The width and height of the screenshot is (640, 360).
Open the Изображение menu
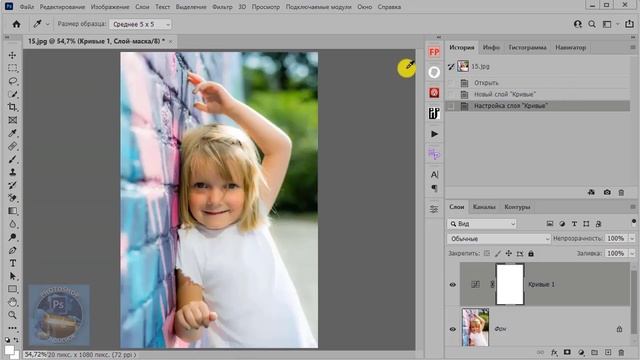pyautogui.click(x=110, y=7)
